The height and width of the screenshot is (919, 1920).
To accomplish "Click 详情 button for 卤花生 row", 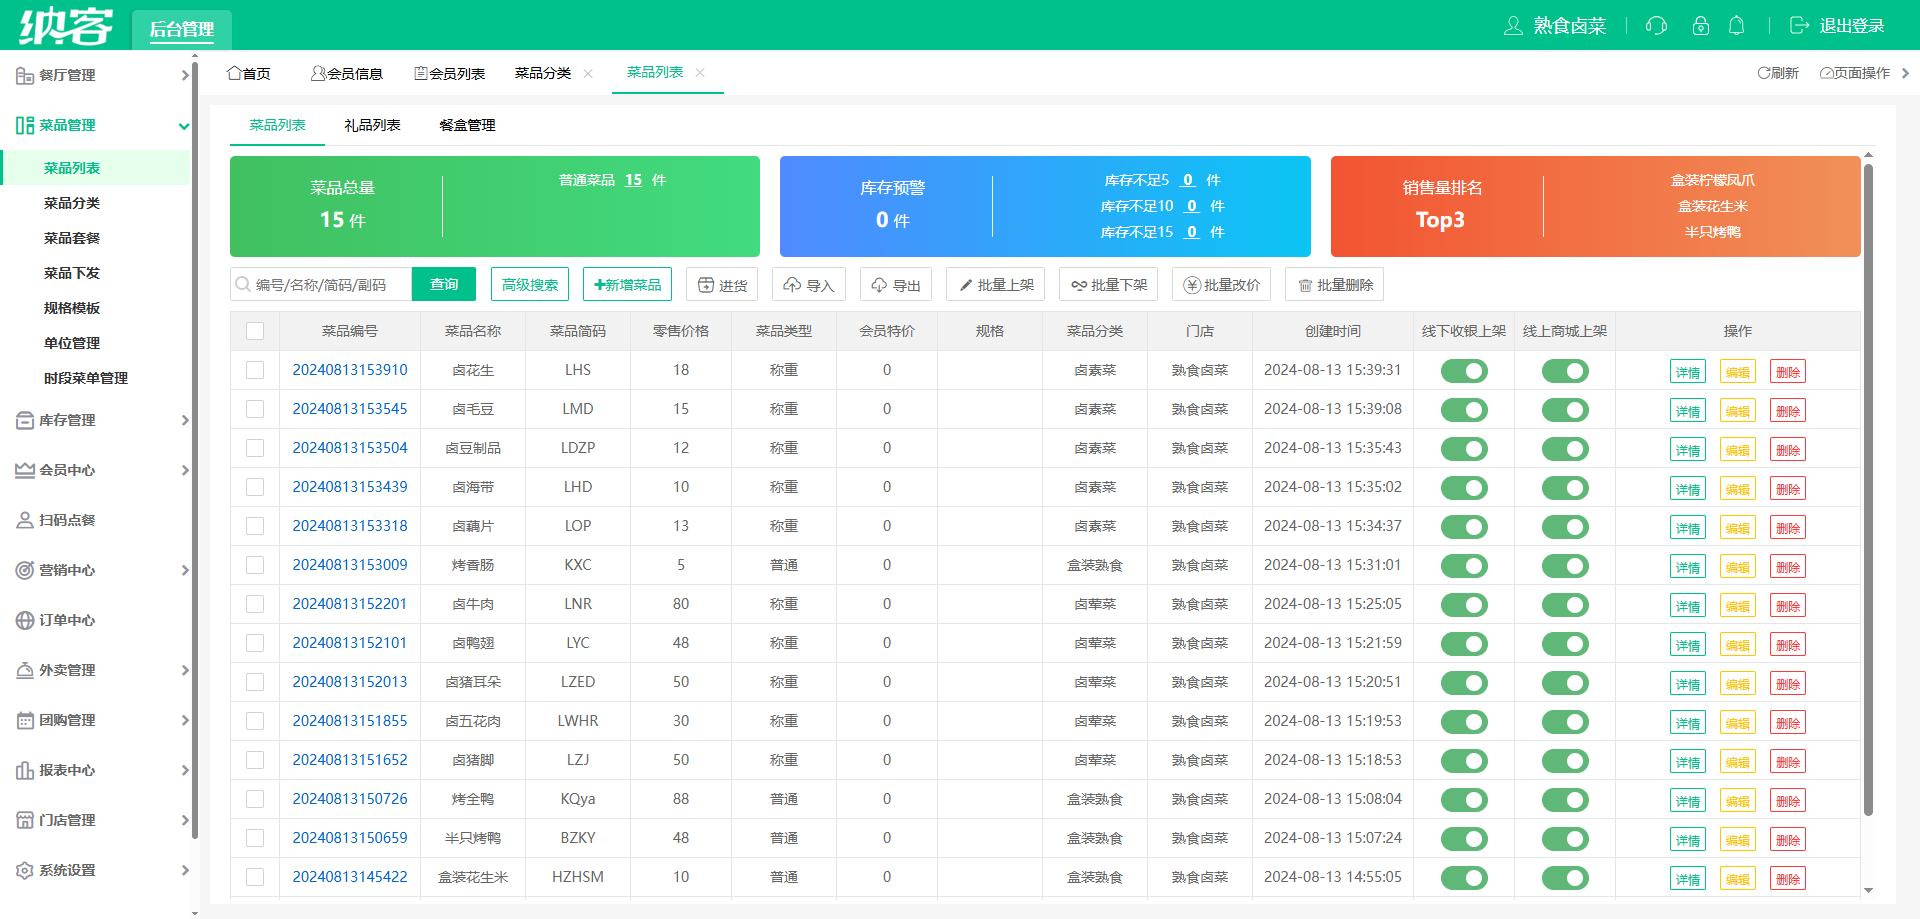I will click(x=1688, y=372).
